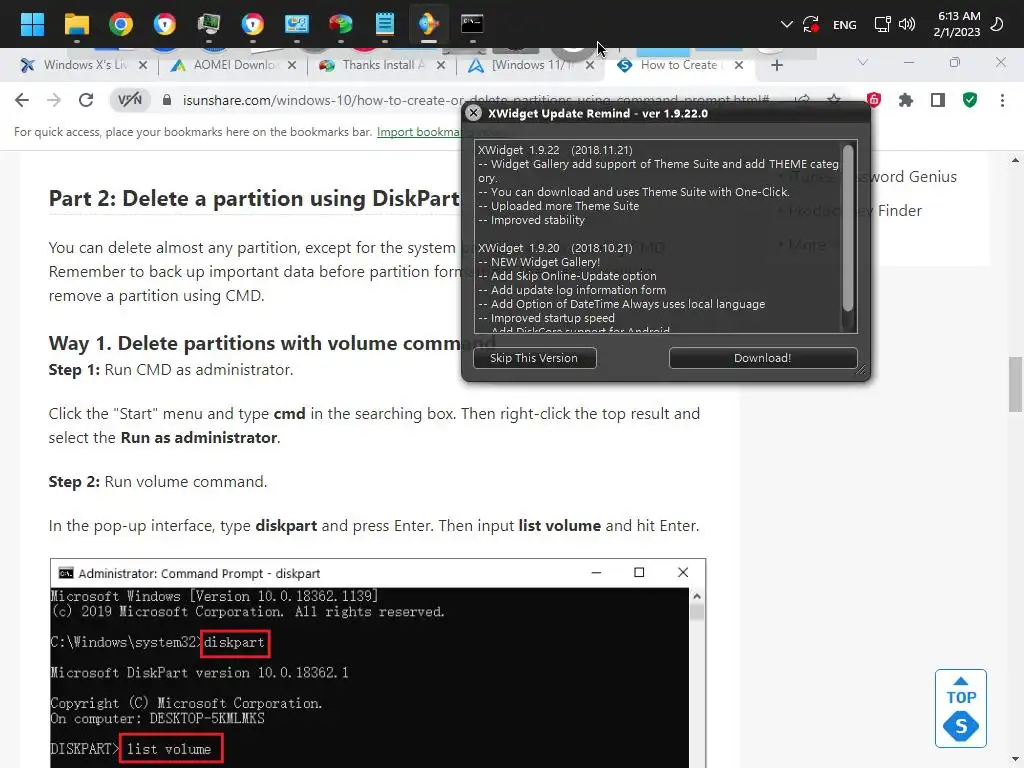Click the Product Key Finder sidebar link
The image size is (1024, 768).
coord(855,211)
